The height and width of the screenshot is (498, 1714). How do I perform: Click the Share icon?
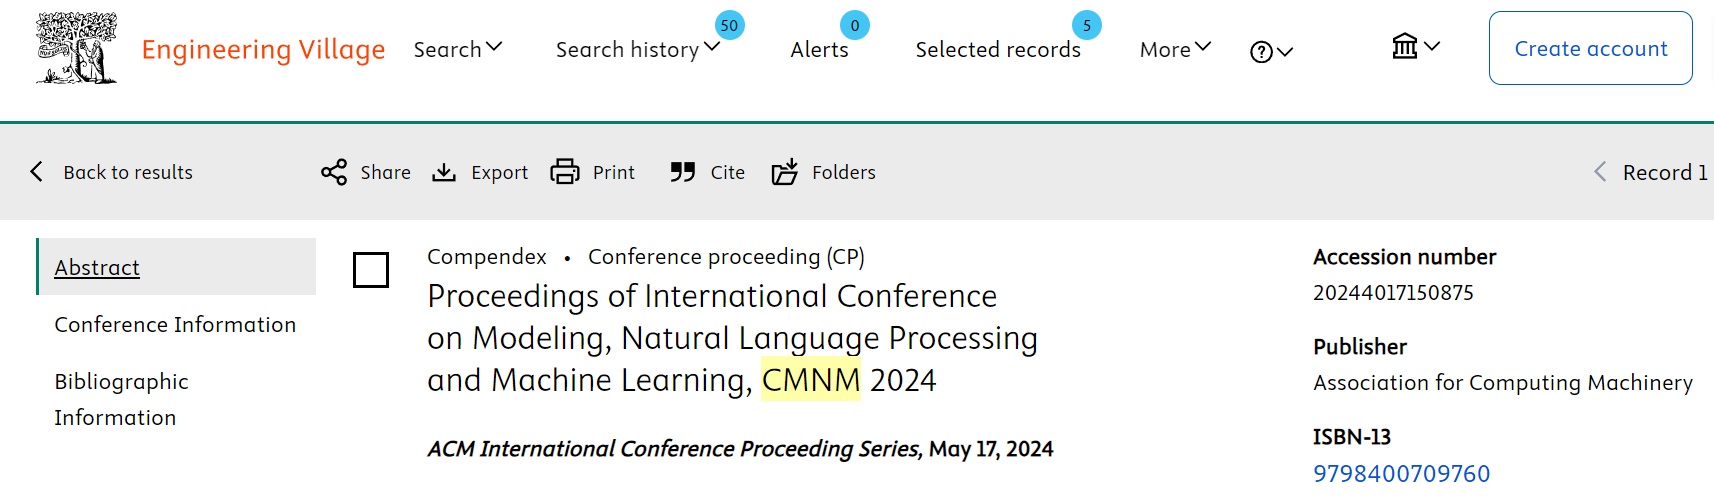coord(334,172)
